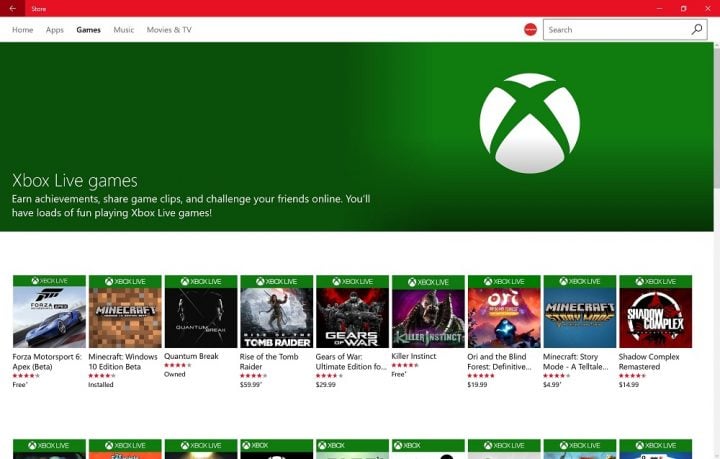
Task: Click the Installed status under Minecraft
Action: click(x=101, y=385)
